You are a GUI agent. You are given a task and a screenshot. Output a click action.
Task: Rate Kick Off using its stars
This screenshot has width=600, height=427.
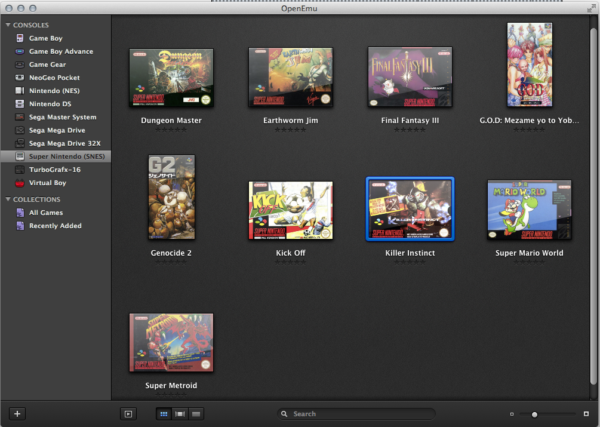290,262
